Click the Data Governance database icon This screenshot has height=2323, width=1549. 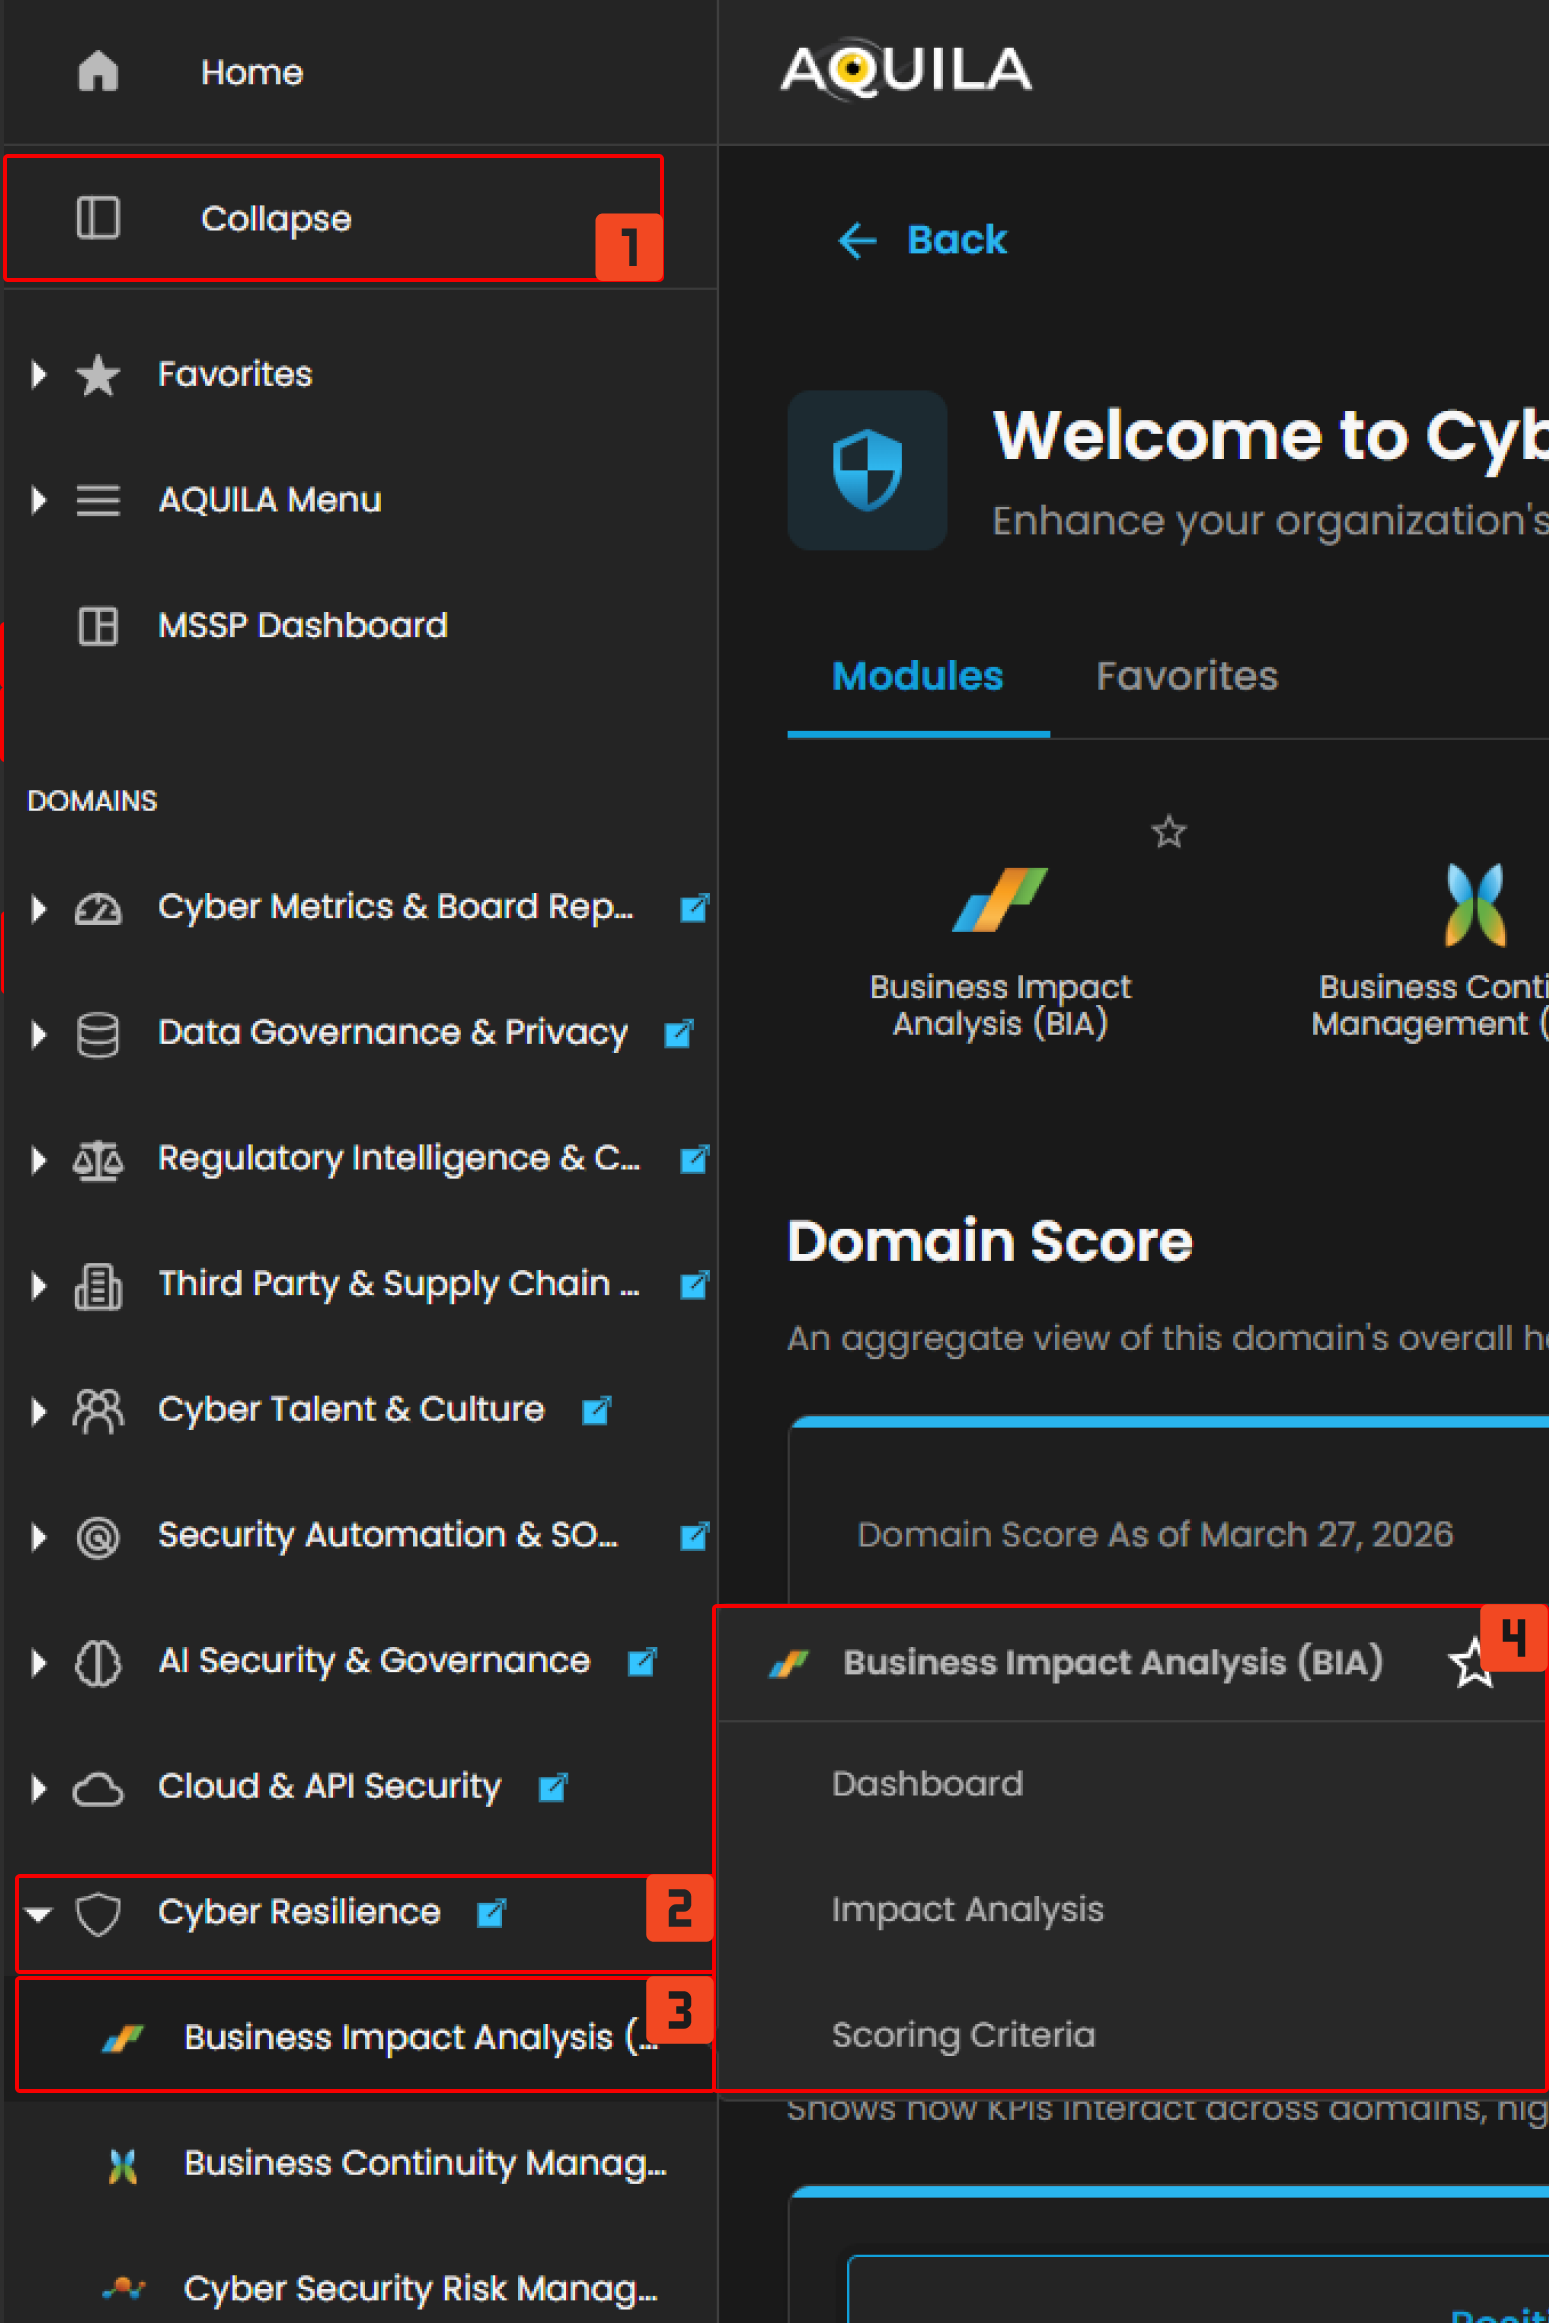click(x=98, y=1034)
